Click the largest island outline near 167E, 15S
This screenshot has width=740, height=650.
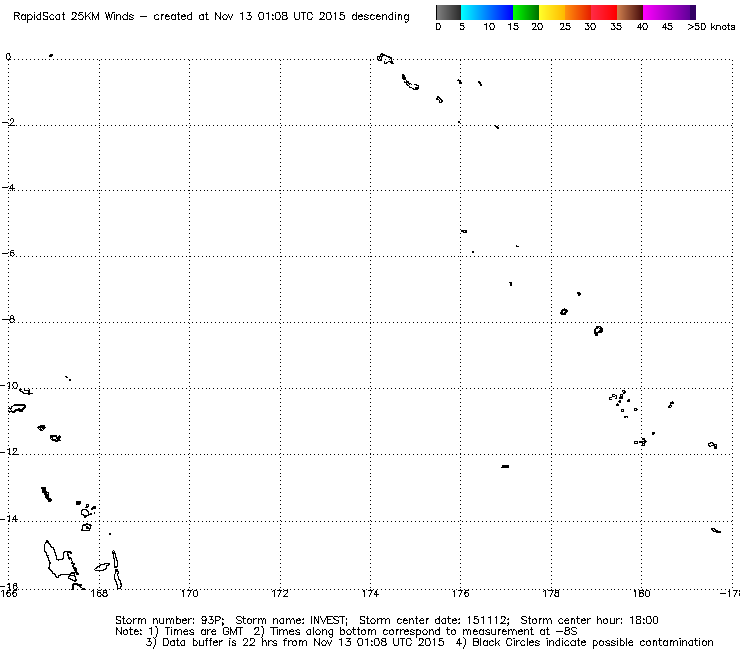[60, 560]
